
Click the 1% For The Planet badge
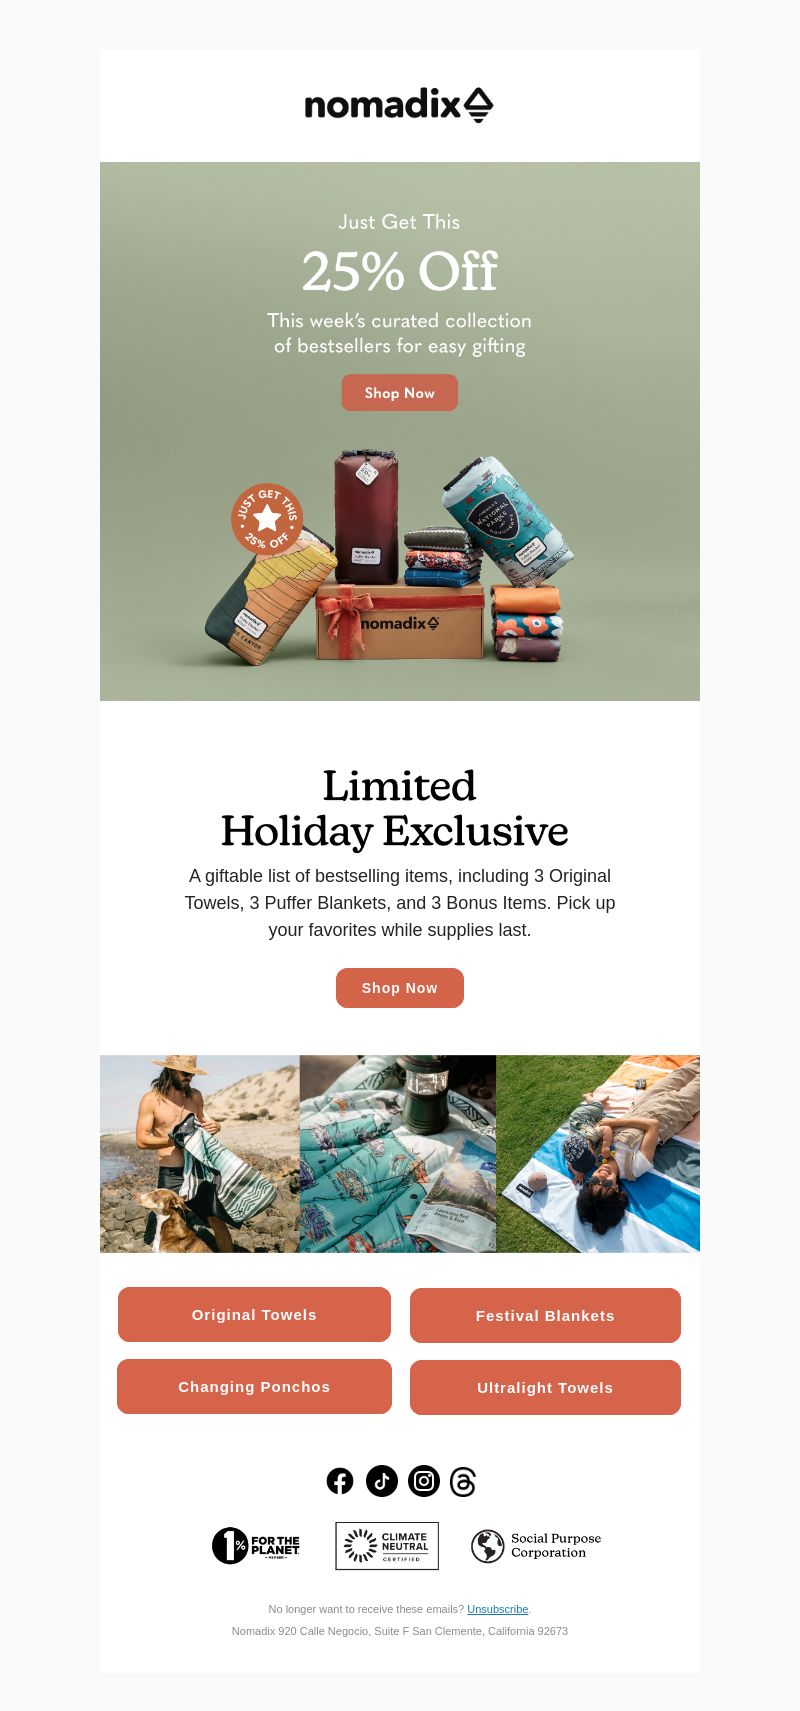coord(256,1546)
